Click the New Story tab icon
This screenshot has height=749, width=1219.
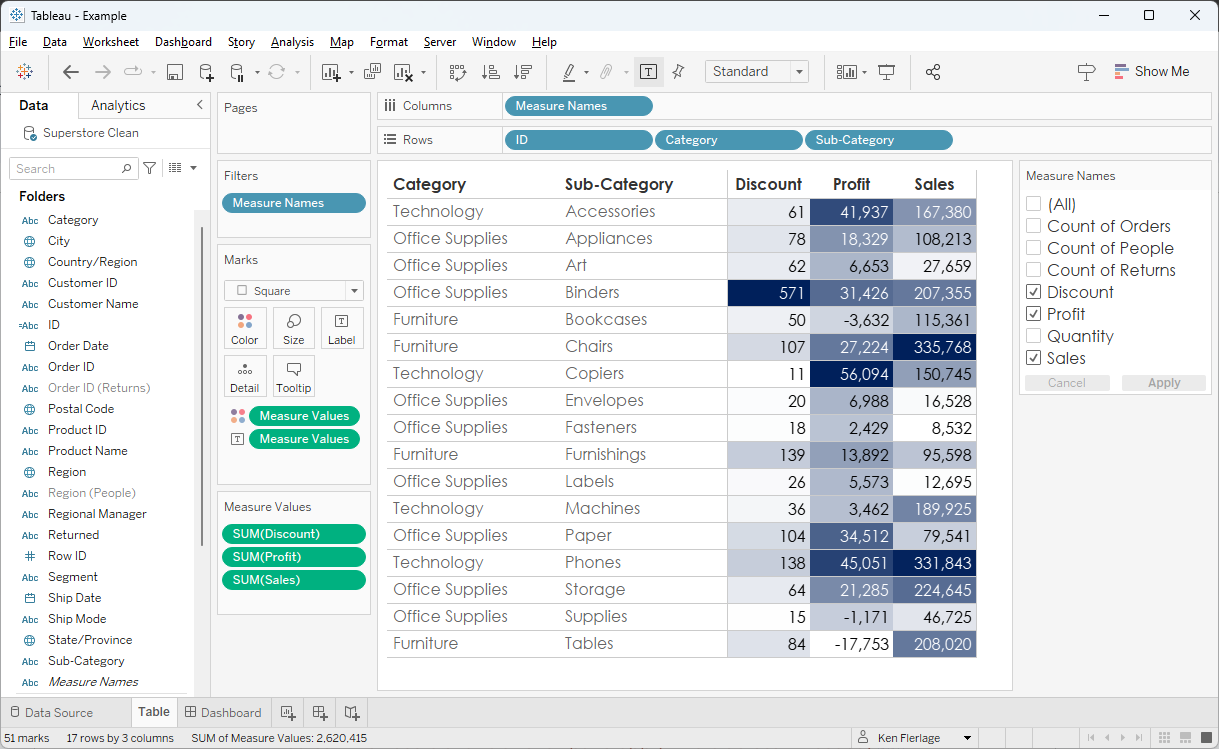coord(352,713)
